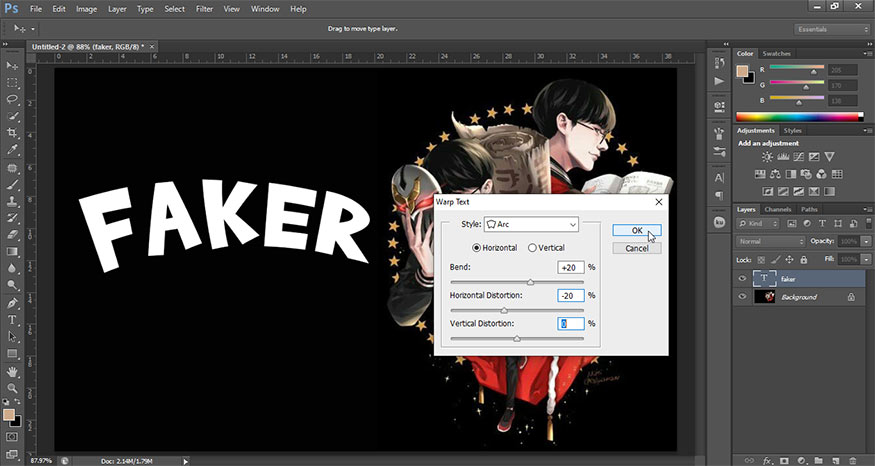Open the Opacity slider dropdown arrow

point(866,242)
